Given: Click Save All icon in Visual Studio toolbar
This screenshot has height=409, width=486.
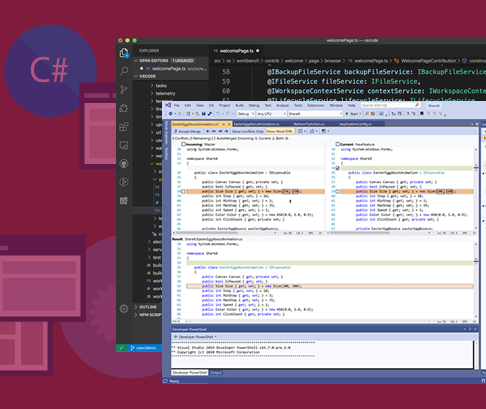Looking at the screenshot, I should [210, 114].
